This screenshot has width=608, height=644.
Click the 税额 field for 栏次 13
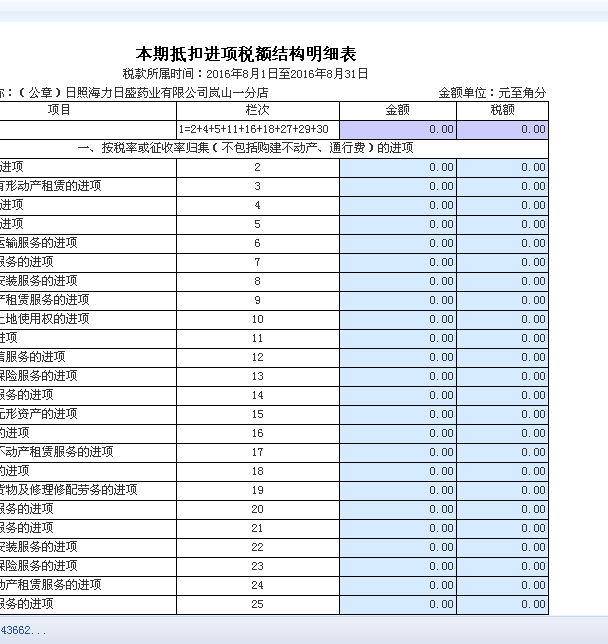[502, 377]
